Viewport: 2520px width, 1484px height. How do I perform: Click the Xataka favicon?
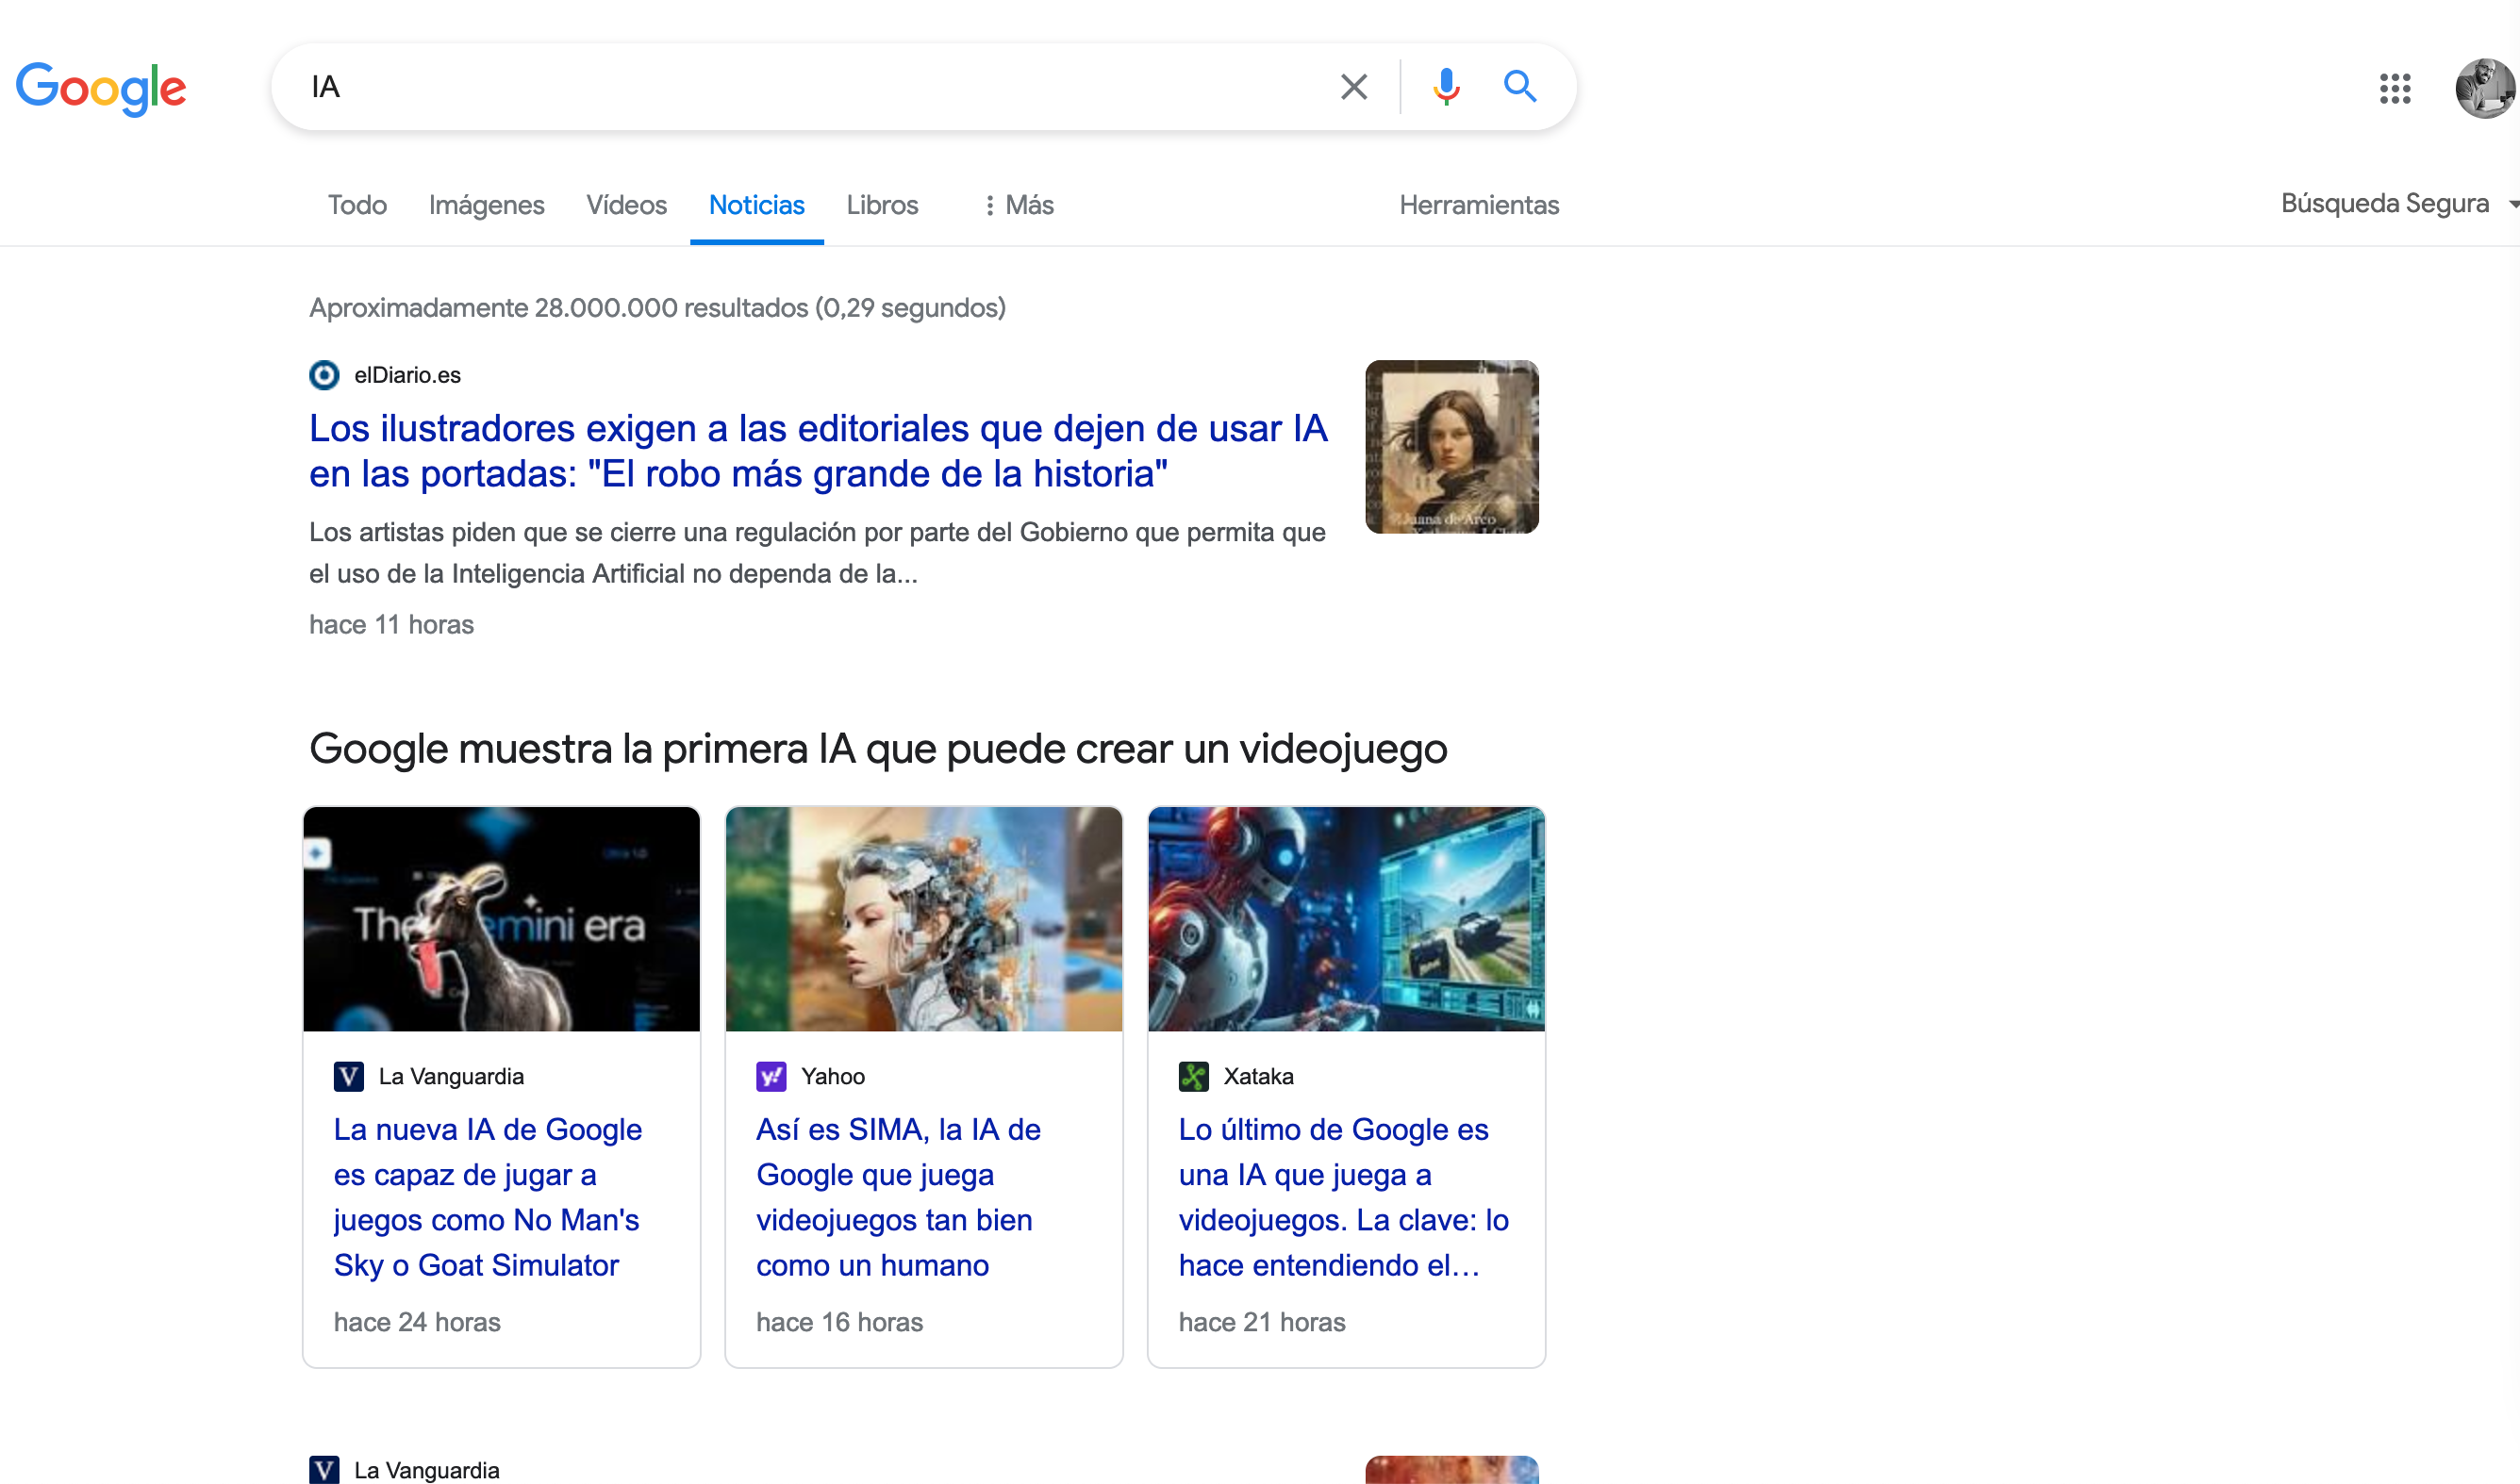point(1194,1077)
